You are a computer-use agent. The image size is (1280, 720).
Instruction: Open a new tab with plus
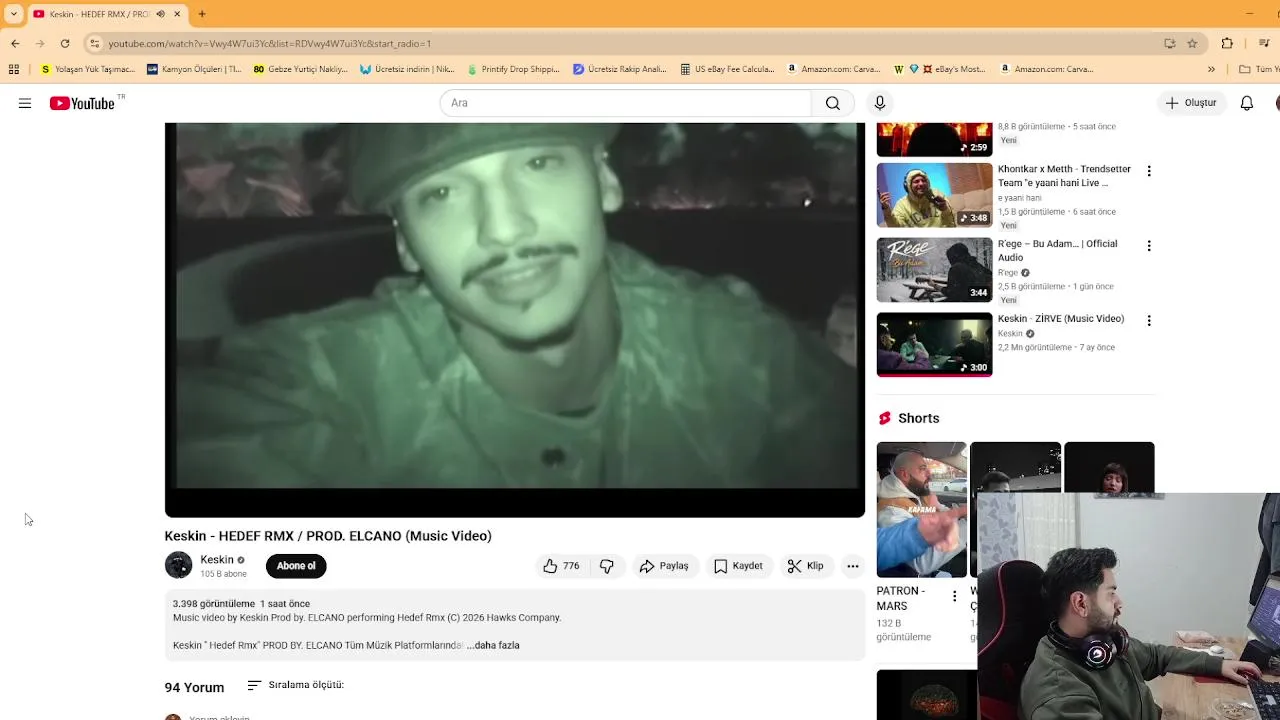click(202, 14)
